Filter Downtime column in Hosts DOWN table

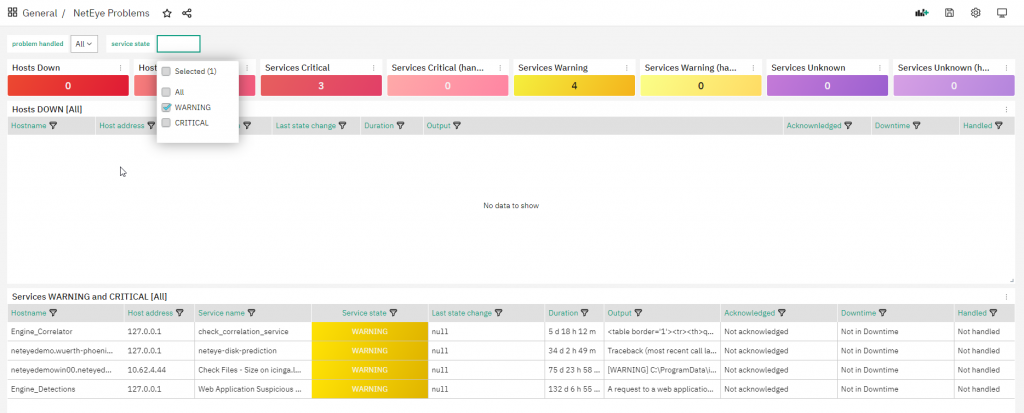916,125
